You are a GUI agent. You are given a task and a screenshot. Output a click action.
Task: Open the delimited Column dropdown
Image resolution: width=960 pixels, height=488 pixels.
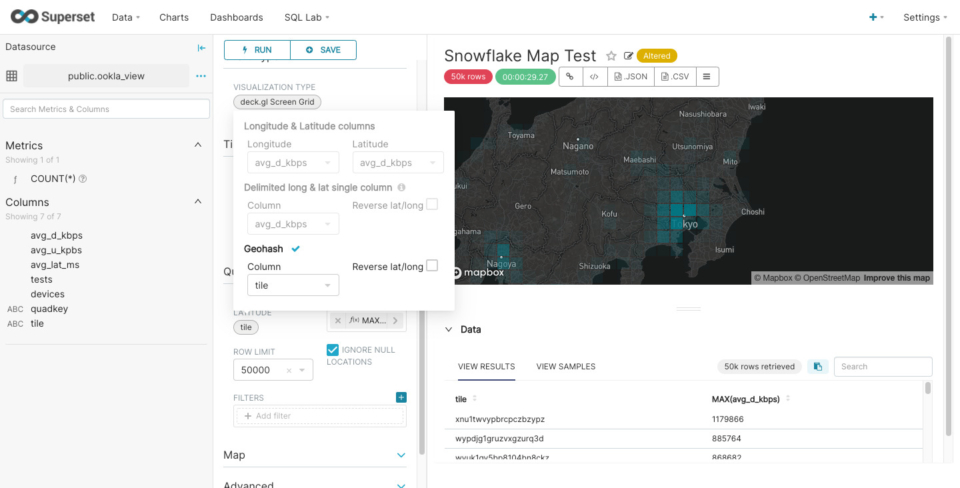coord(293,224)
